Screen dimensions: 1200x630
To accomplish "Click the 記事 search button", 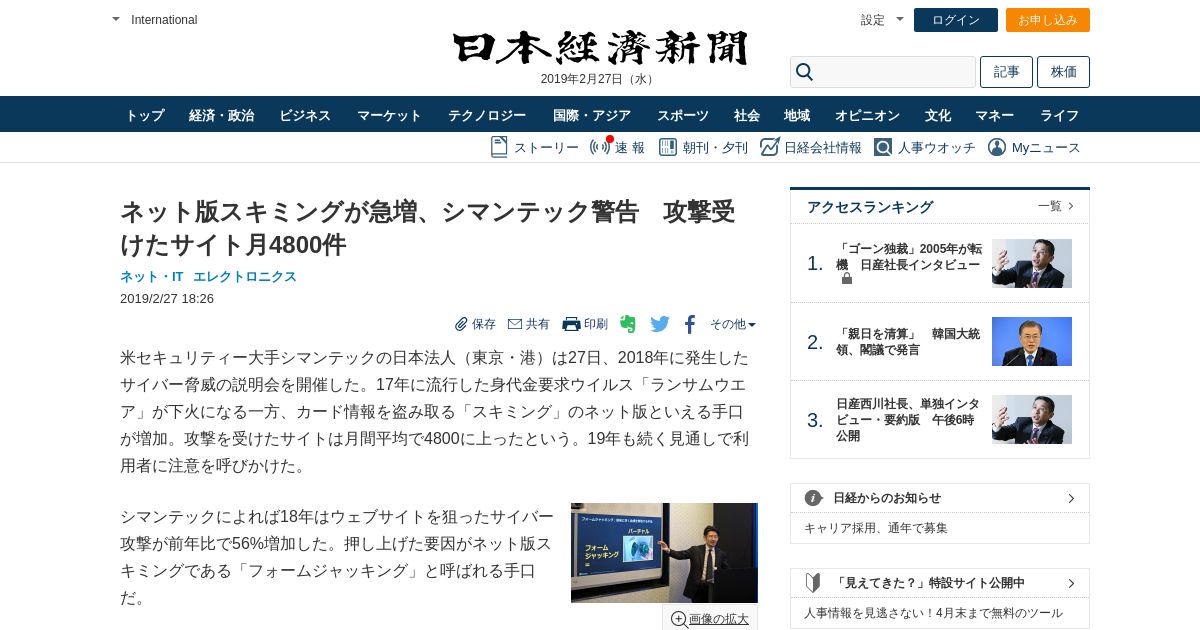I will [x=1006, y=72].
